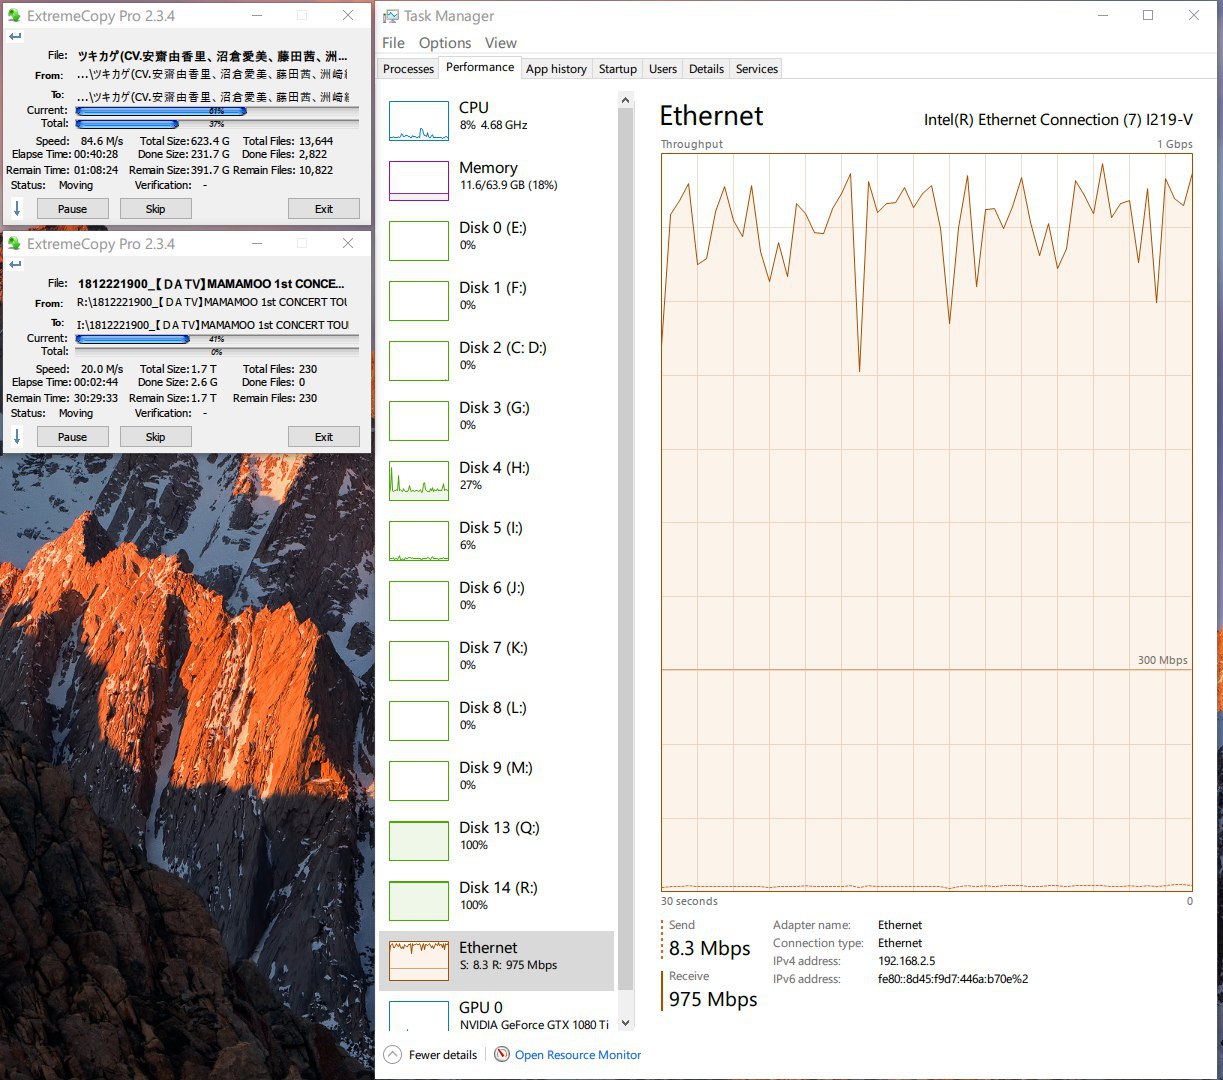This screenshot has width=1223, height=1080.
Task: Click the Task Manager title bar icon
Action: tap(391, 16)
